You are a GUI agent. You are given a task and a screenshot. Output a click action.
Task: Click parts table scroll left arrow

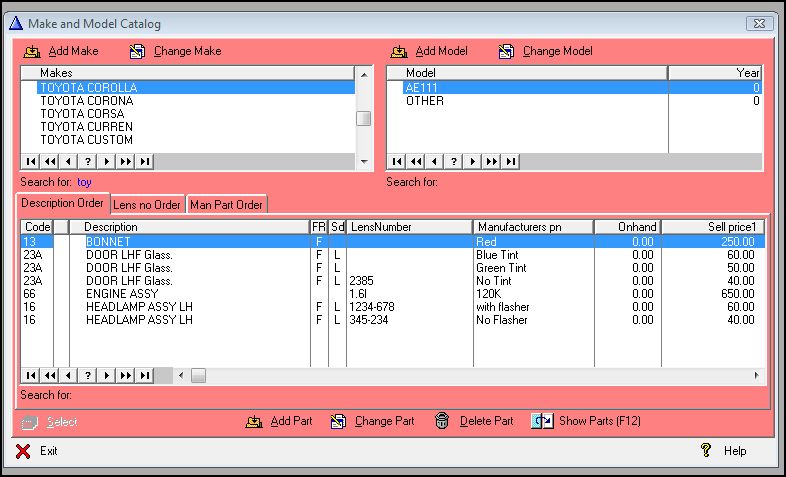tap(181, 375)
